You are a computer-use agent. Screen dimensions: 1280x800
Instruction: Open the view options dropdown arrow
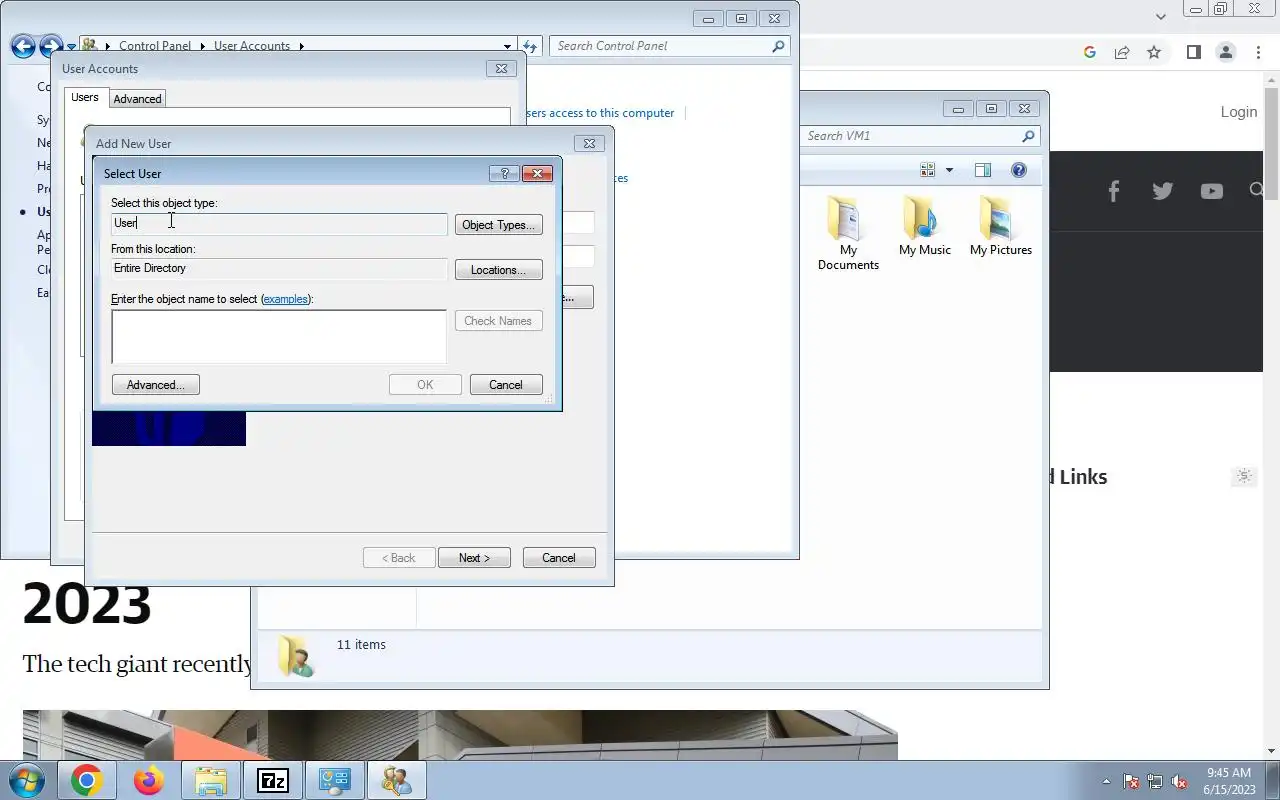(949, 170)
